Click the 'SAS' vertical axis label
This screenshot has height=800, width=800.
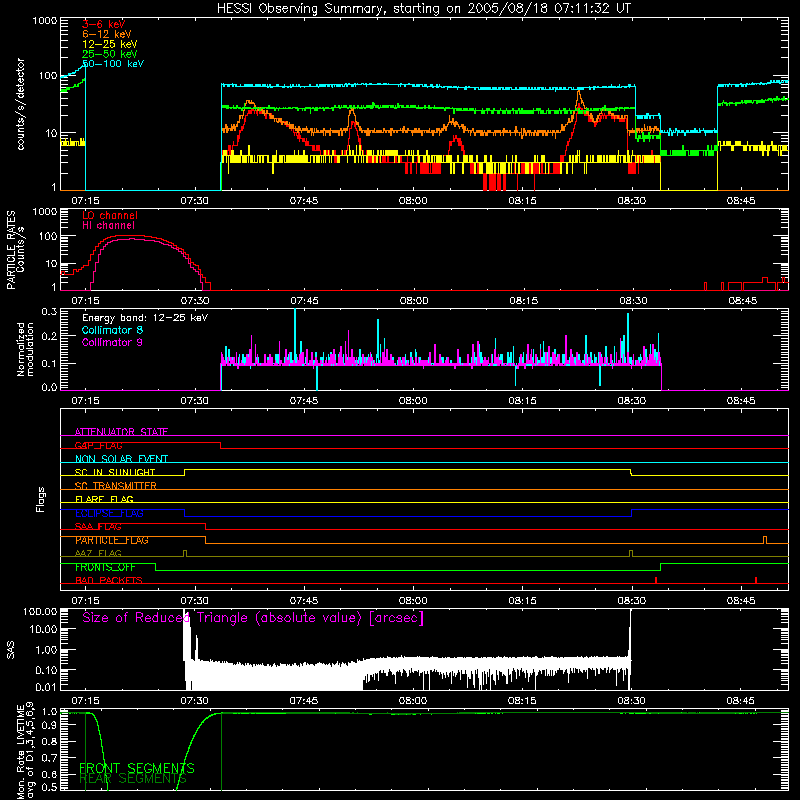(11, 650)
